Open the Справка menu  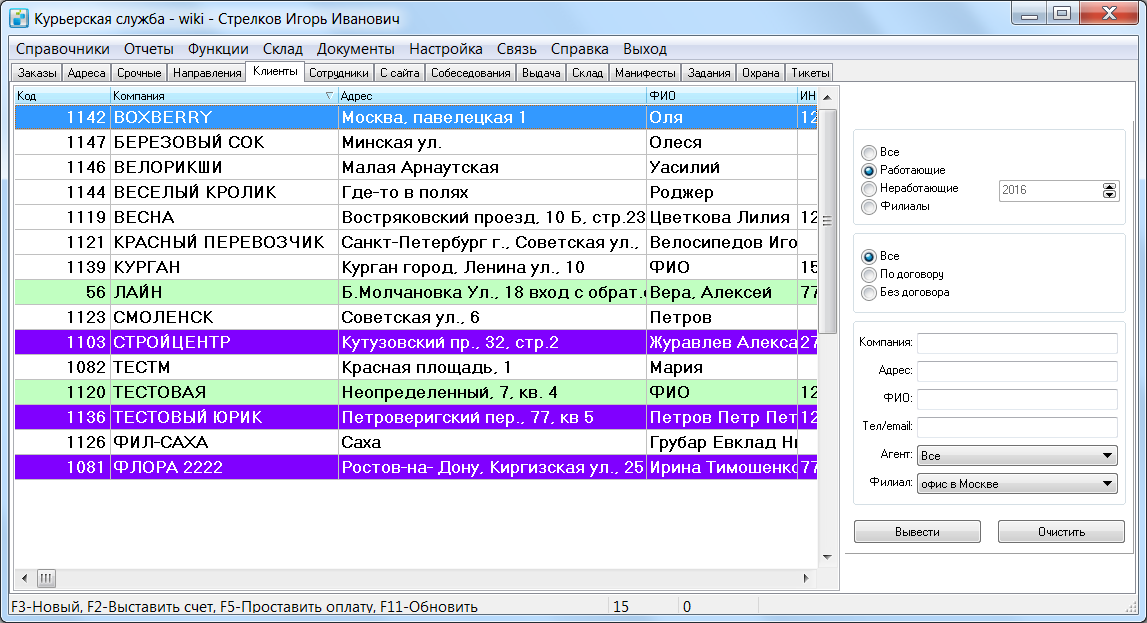[579, 49]
